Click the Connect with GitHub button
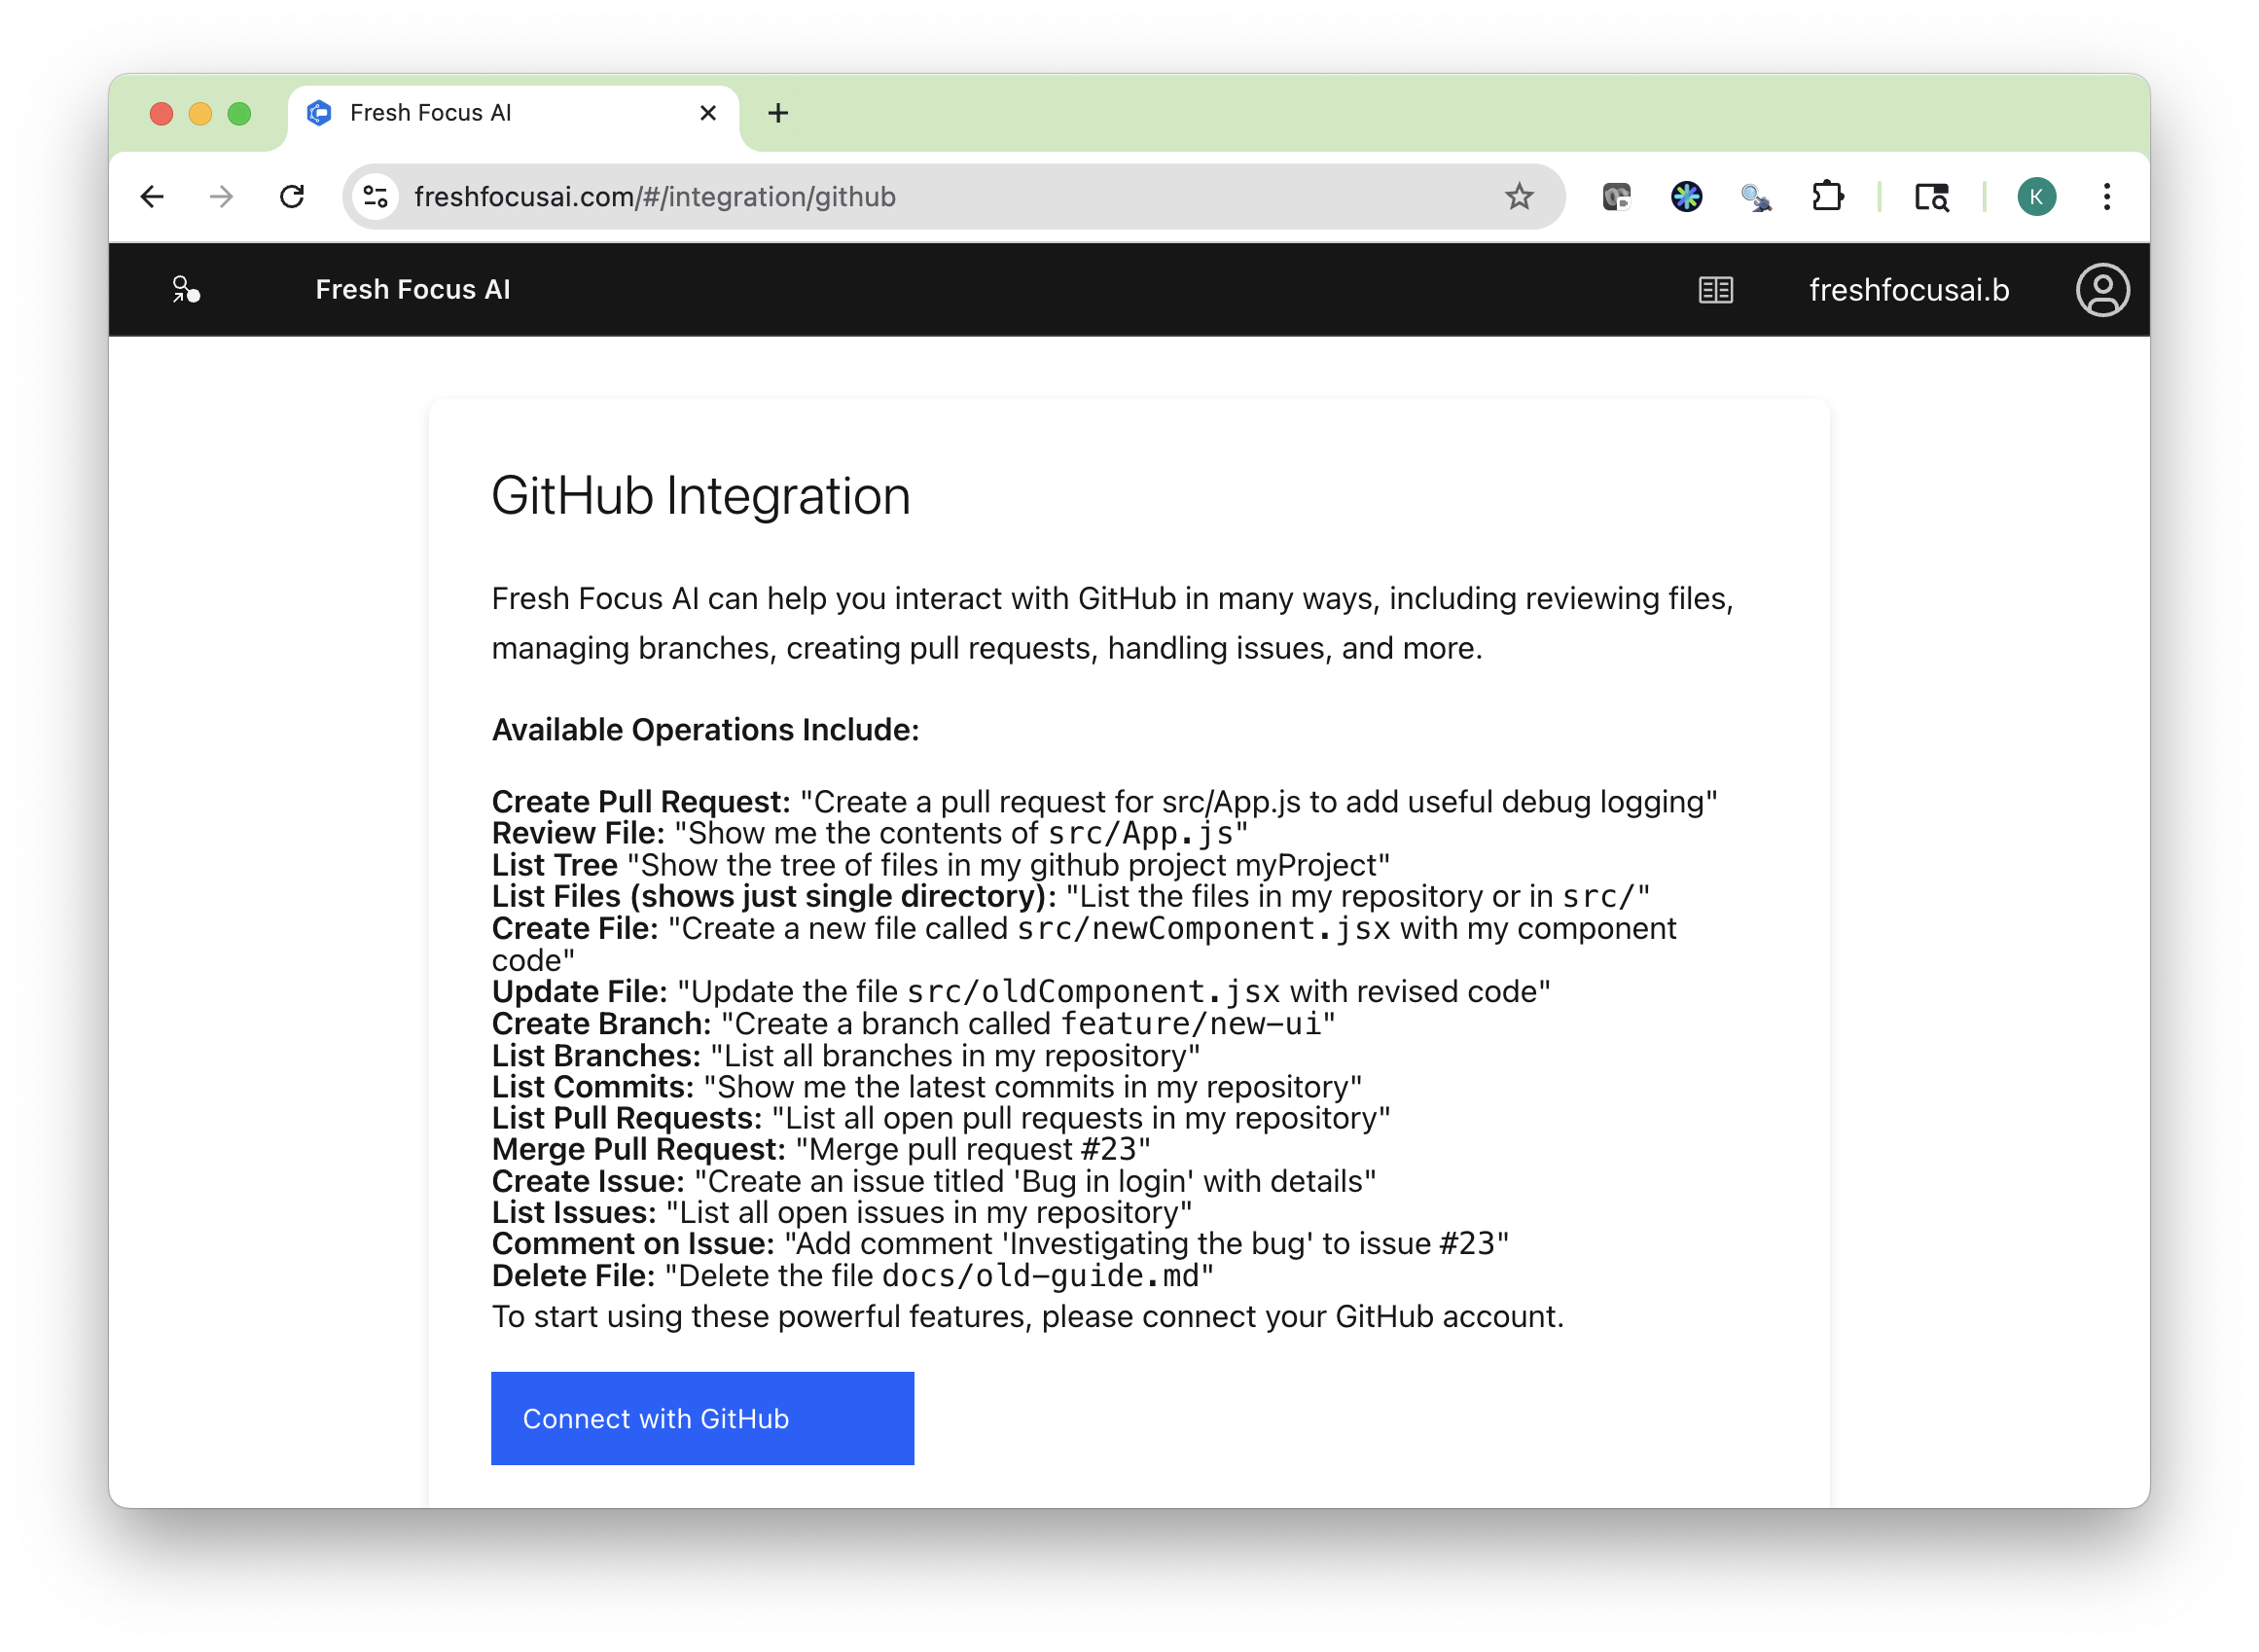2259x1652 pixels. pos(702,1418)
